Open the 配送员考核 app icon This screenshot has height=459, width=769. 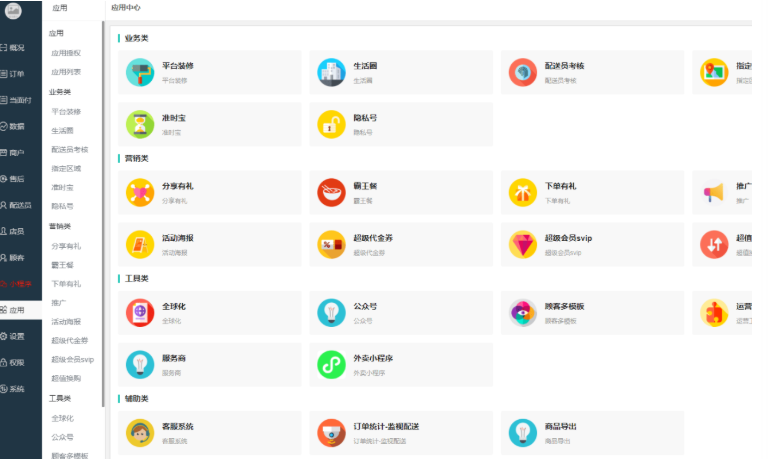click(522, 72)
